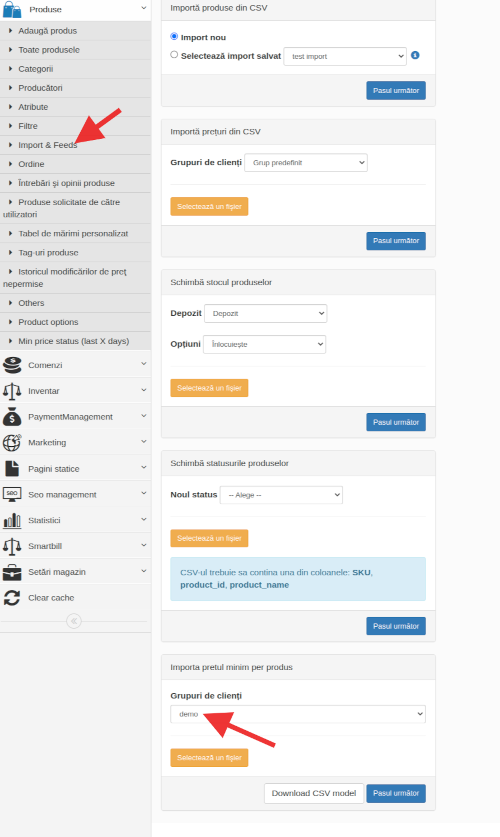Collapse the sidebar with double-arrow icon
The width and height of the screenshot is (500, 837).
[74, 621]
